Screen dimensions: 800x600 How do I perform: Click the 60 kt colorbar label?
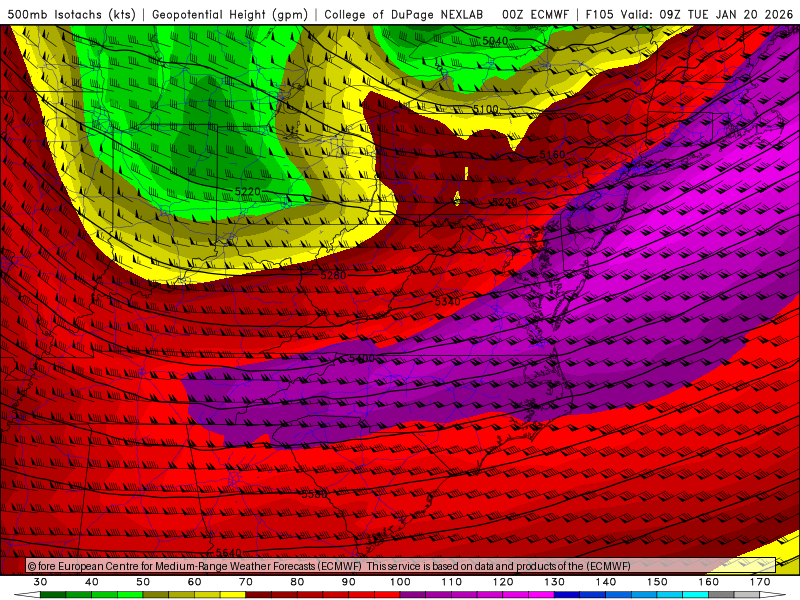point(194,582)
